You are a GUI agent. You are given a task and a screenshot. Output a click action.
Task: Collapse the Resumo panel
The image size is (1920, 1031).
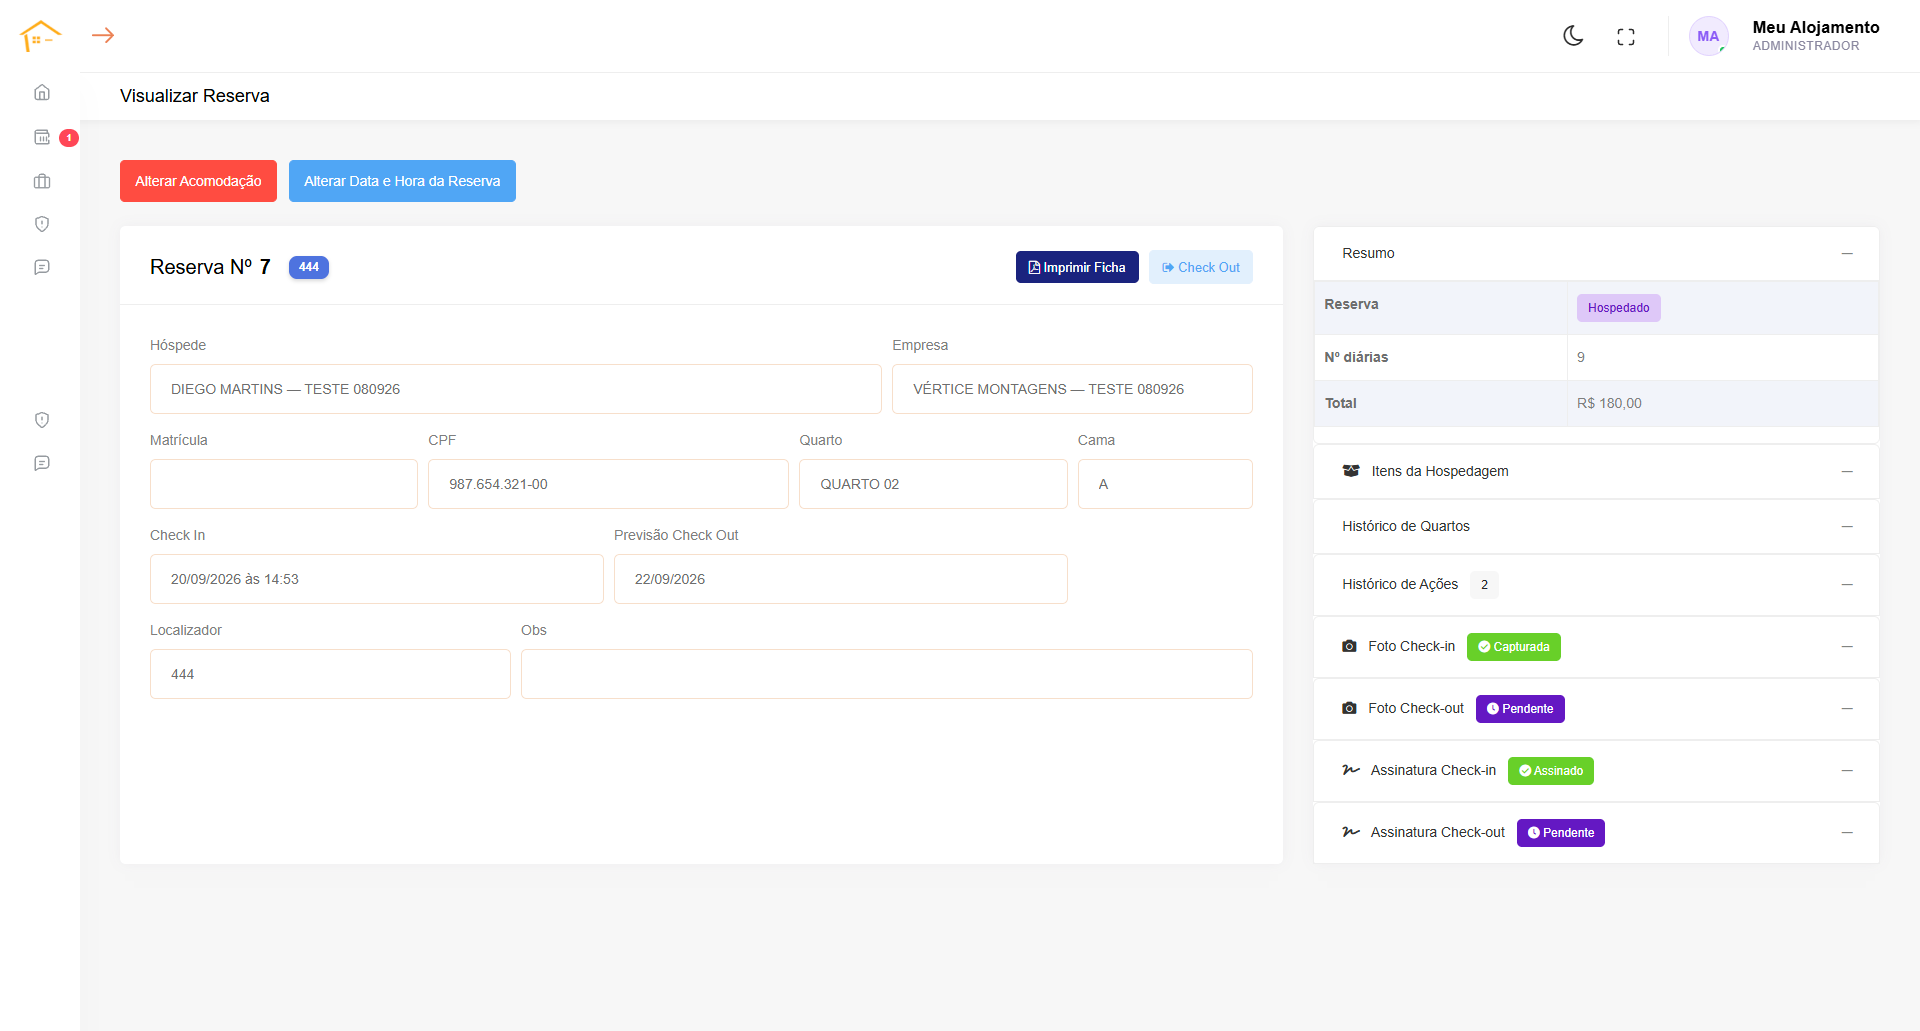click(x=1847, y=254)
